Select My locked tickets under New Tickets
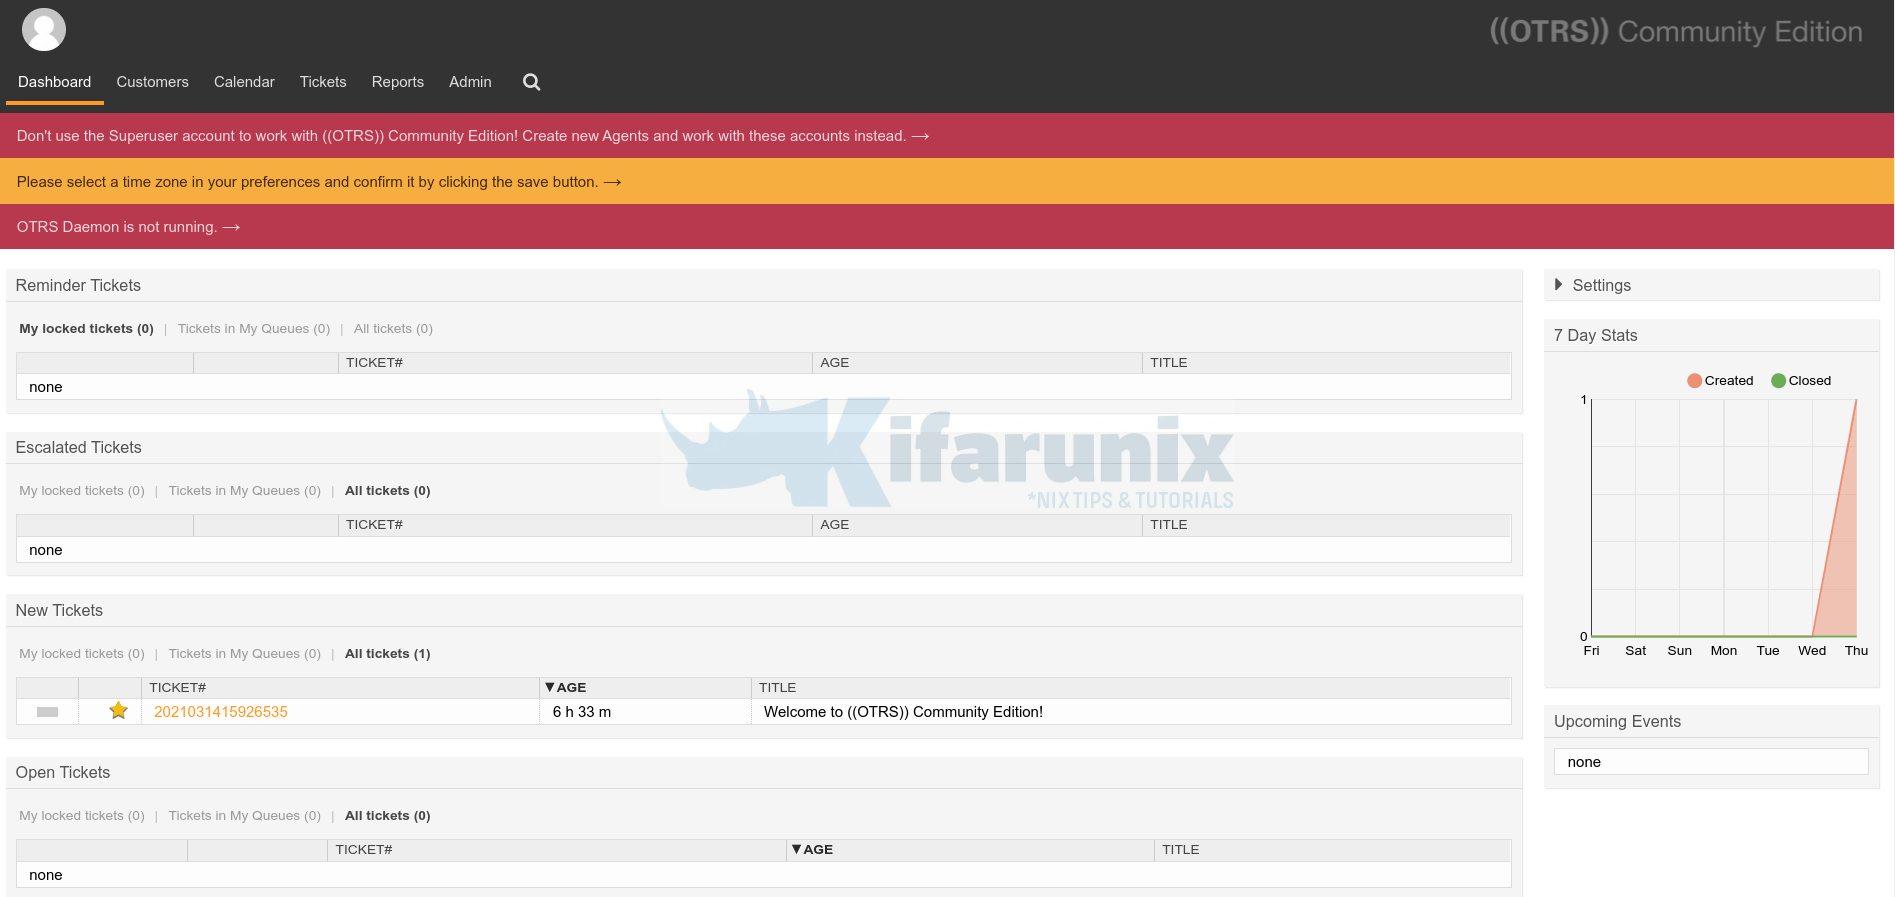1895x897 pixels. 82,654
